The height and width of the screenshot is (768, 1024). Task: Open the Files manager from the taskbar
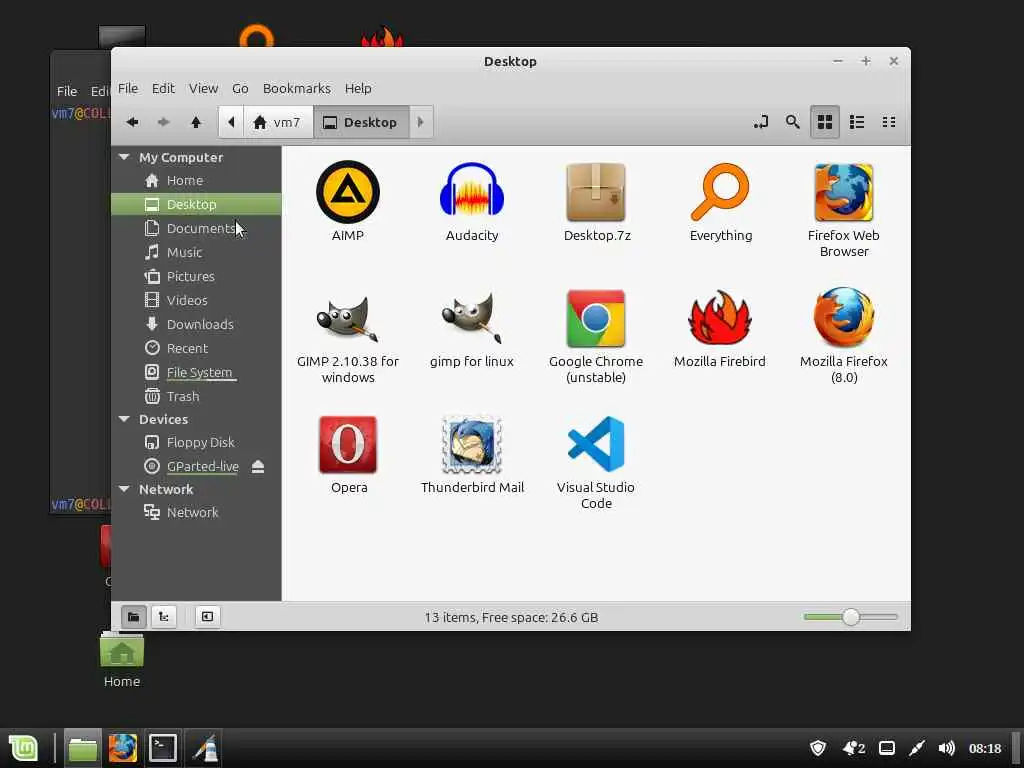[83, 748]
